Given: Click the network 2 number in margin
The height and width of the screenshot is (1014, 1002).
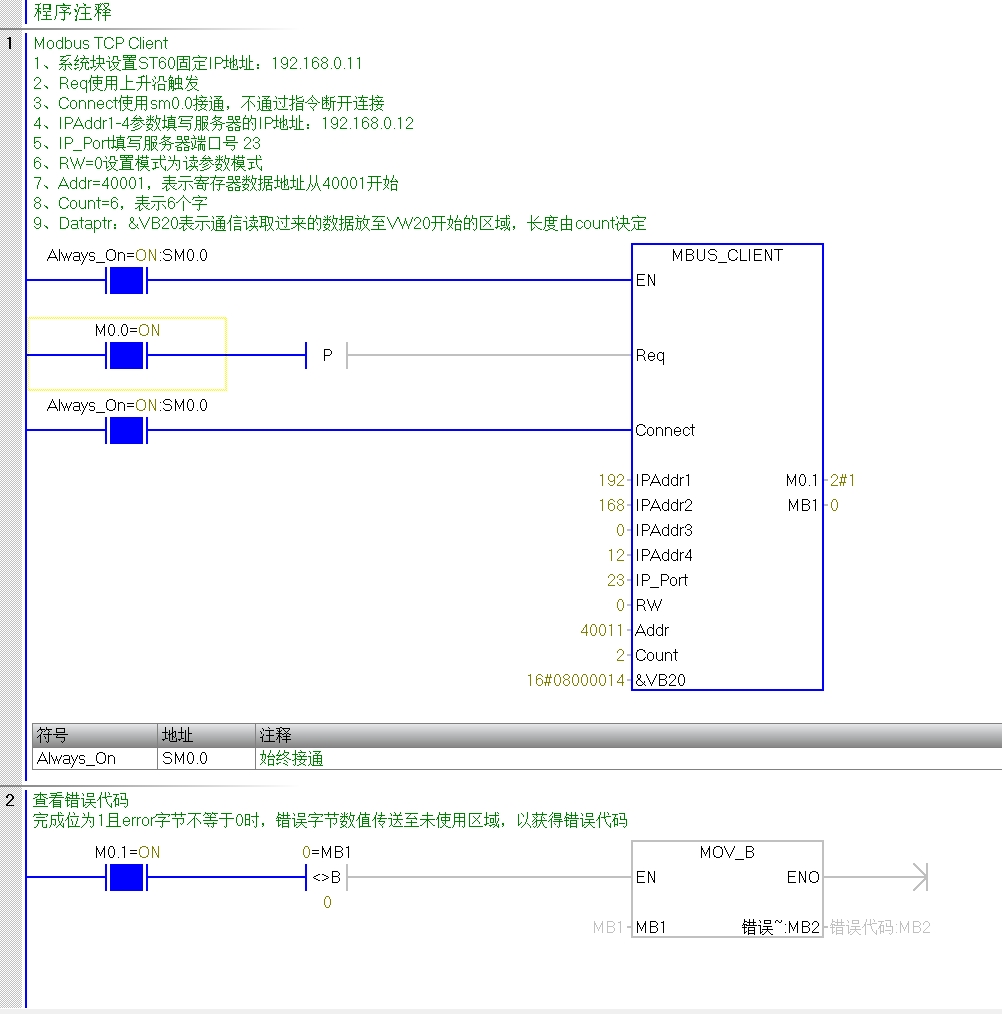Looking at the screenshot, I should click(x=10, y=800).
